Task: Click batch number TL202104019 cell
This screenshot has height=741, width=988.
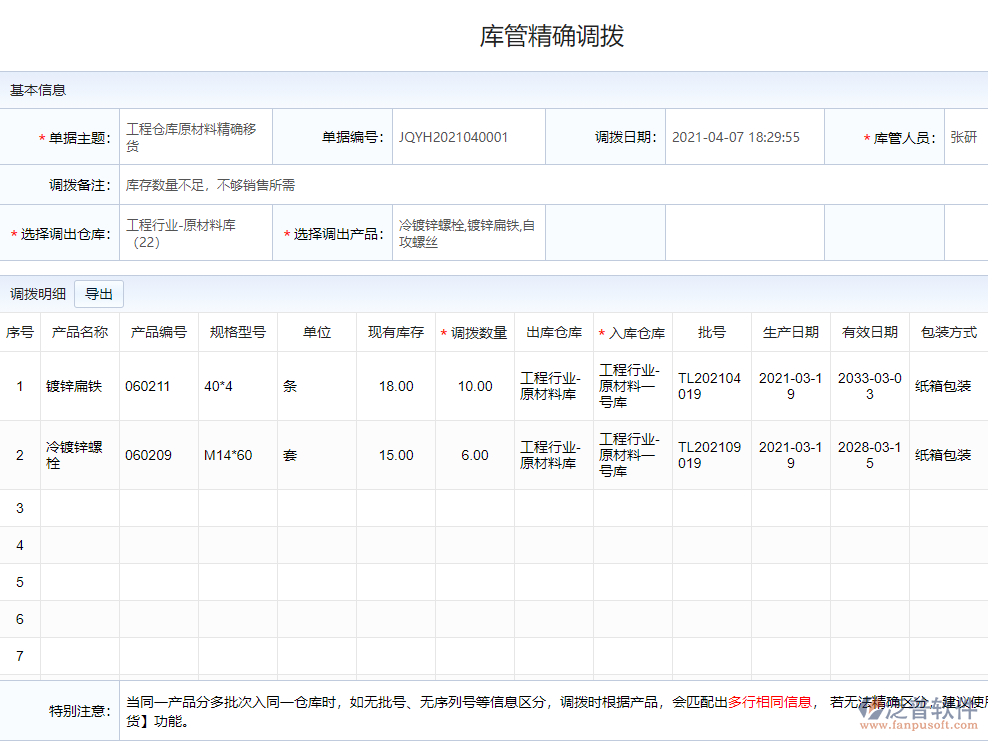Action: (x=710, y=387)
